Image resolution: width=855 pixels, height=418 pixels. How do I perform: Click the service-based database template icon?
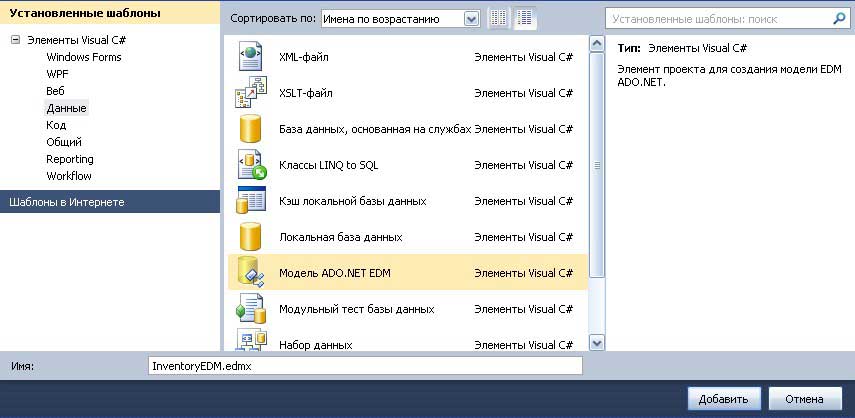pyautogui.click(x=249, y=128)
